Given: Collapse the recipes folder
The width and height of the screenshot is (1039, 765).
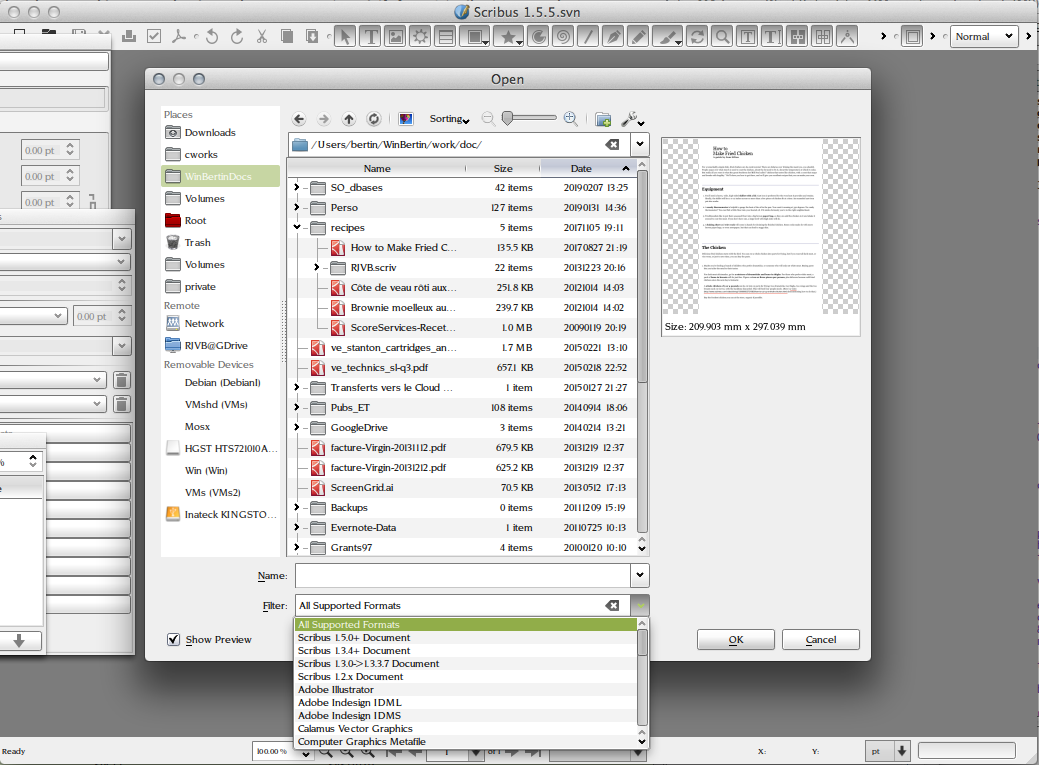Looking at the screenshot, I should (x=297, y=228).
